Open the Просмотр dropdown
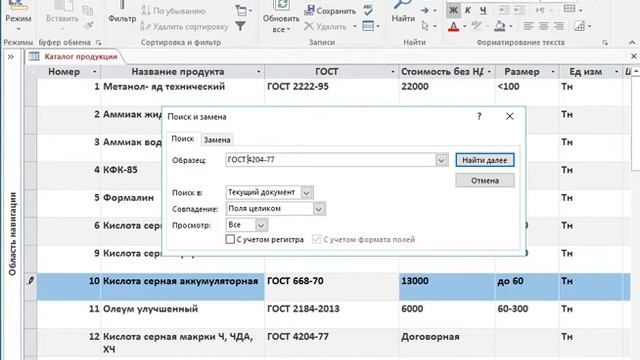640x360 pixels. coord(261,225)
